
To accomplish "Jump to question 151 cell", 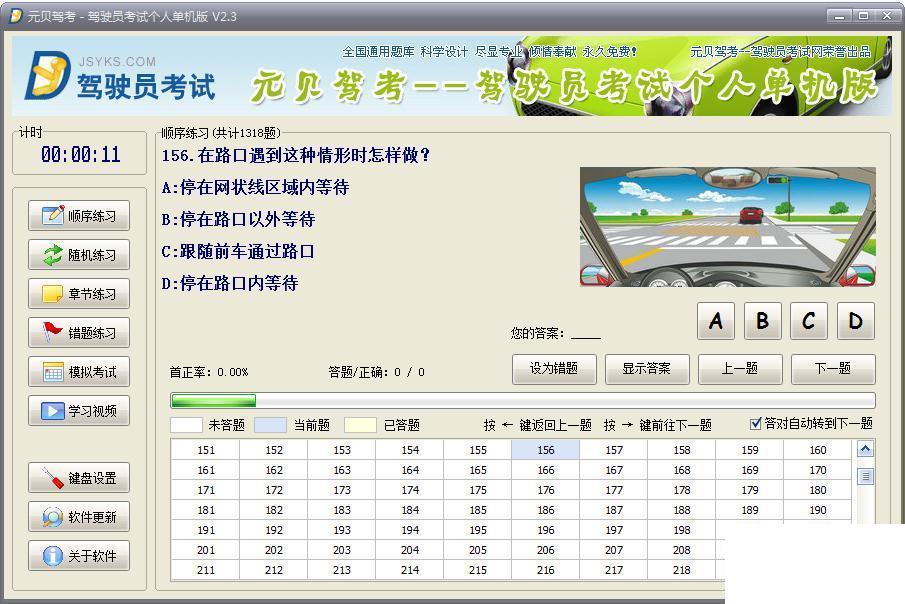I will pyautogui.click(x=205, y=450).
